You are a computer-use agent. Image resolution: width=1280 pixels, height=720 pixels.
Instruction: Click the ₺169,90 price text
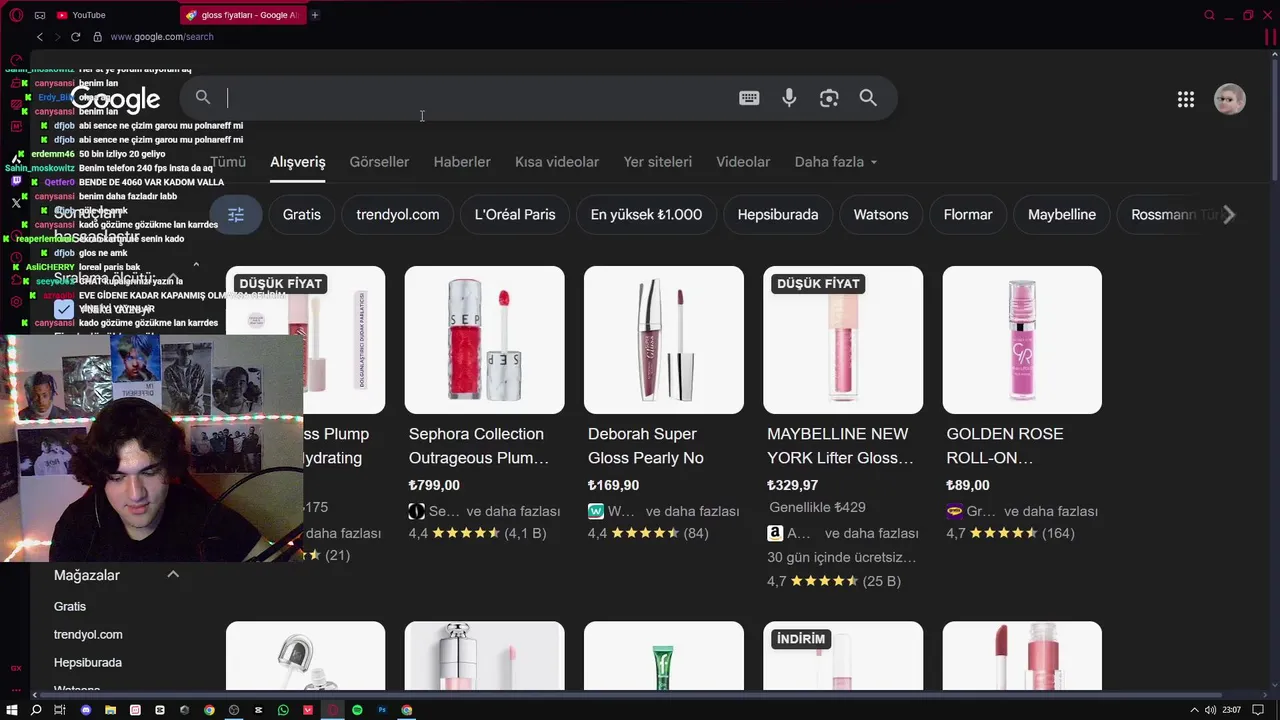(x=613, y=486)
